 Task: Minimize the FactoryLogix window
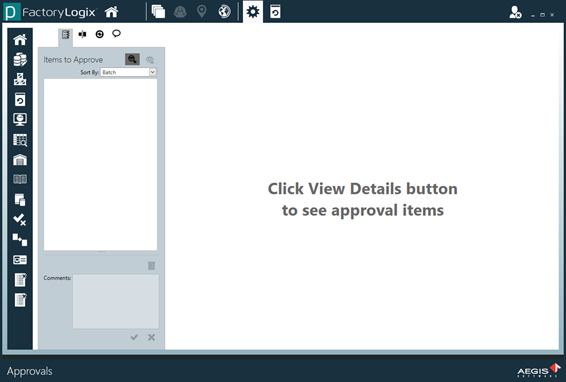tap(533, 15)
